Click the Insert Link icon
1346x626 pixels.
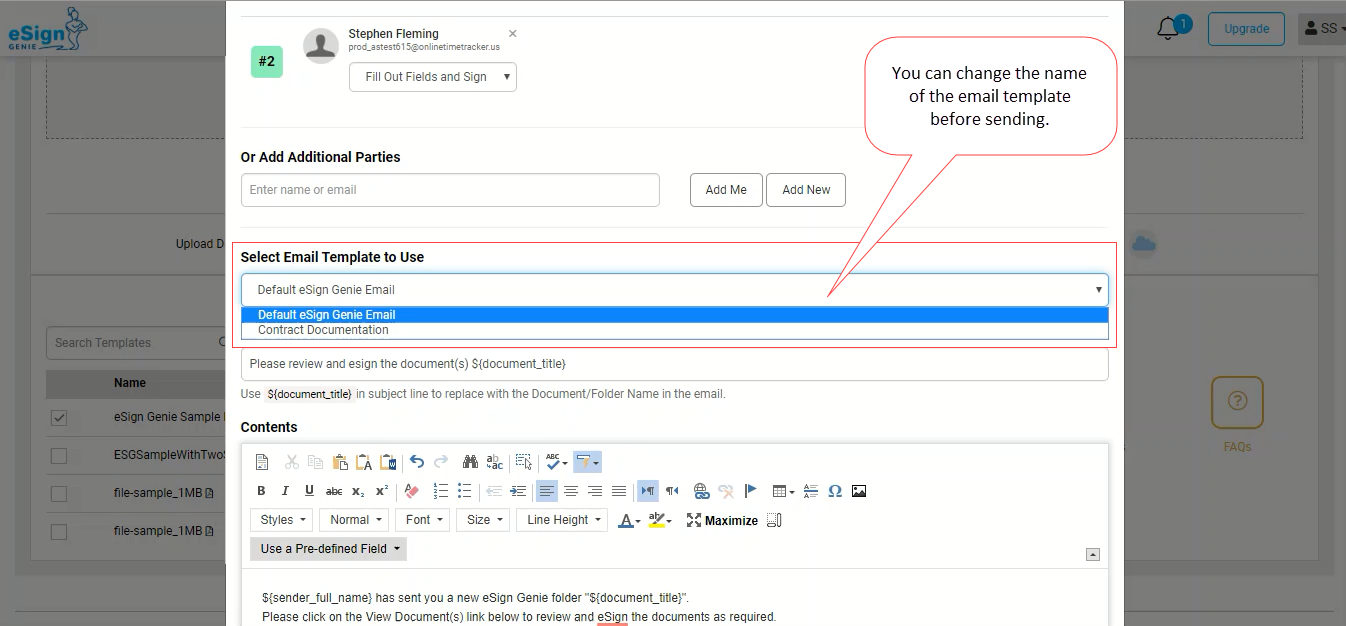(x=701, y=491)
